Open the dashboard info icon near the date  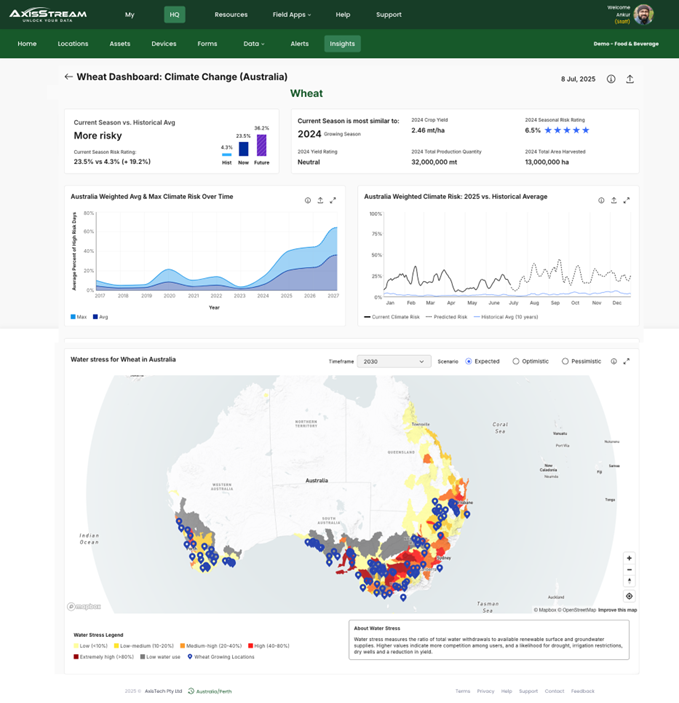tap(611, 79)
